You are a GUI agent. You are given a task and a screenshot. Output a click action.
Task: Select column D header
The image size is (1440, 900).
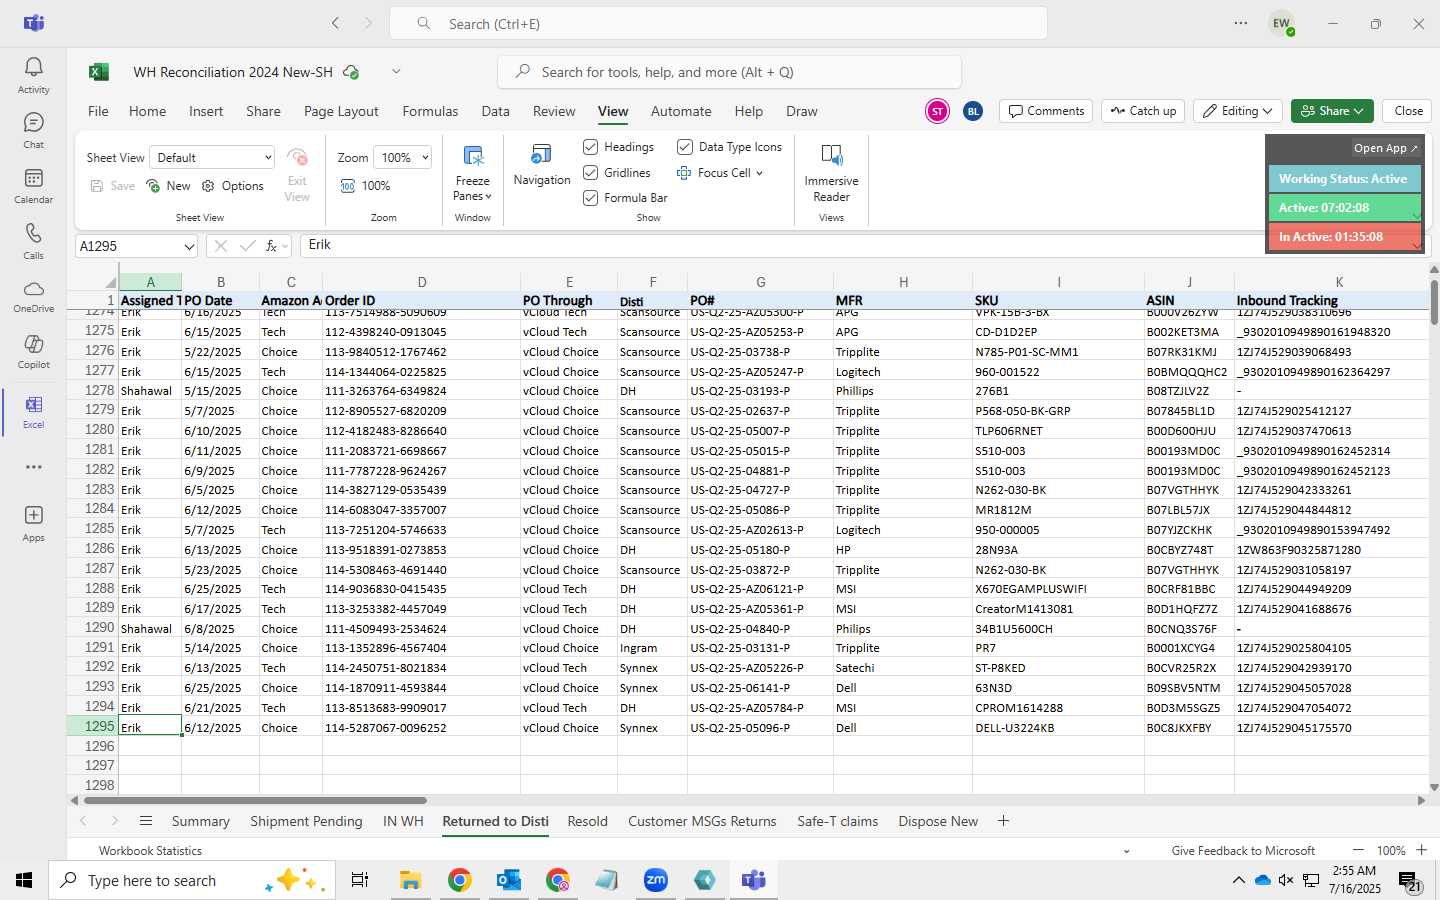pyautogui.click(x=421, y=282)
